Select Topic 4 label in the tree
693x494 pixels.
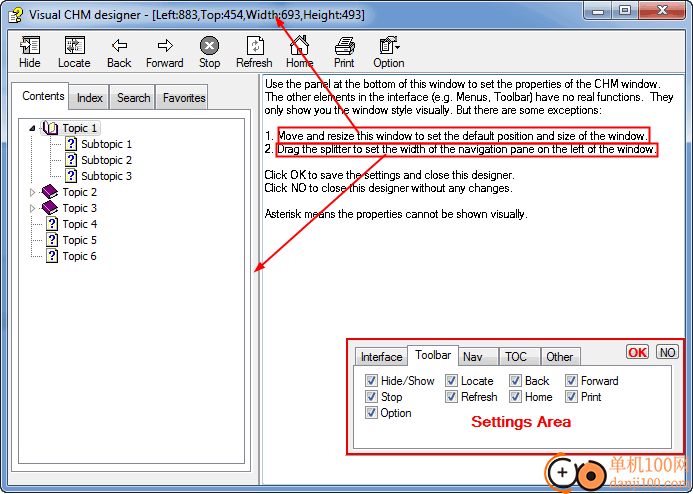pyautogui.click(x=80, y=224)
